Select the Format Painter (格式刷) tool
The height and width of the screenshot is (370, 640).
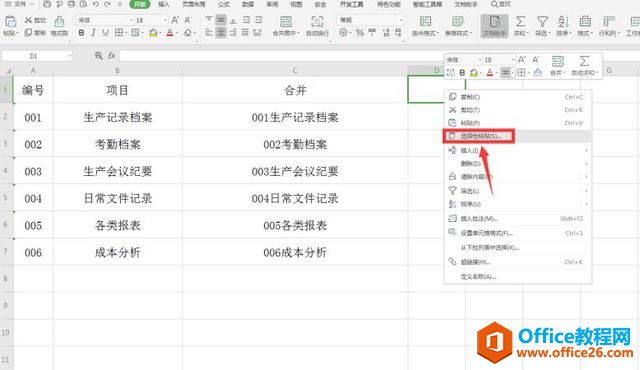[x=60, y=26]
